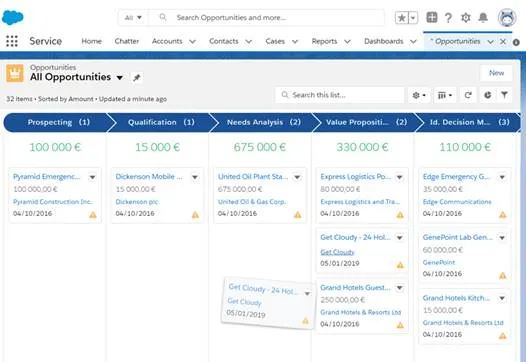Open Dickenson plc account link
526x362 pixels.
point(137,202)
